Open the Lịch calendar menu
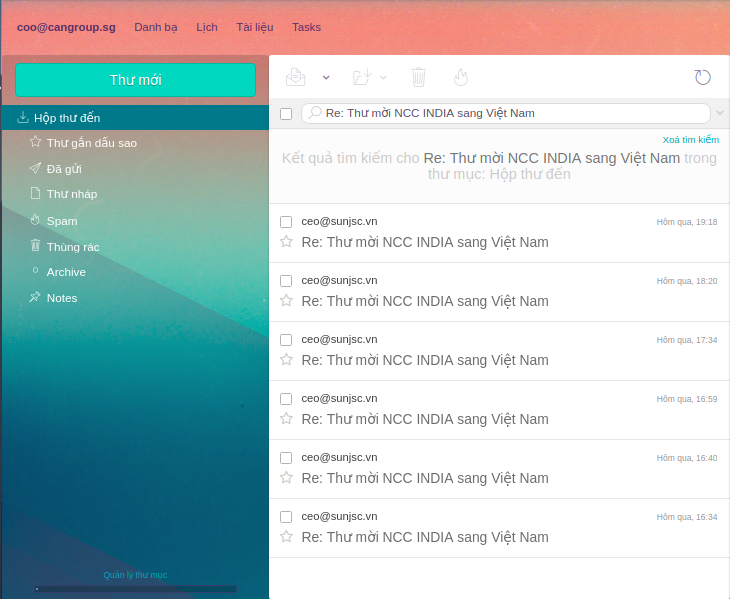Screen dimensions: 730x599 click(x=207, y=27)
